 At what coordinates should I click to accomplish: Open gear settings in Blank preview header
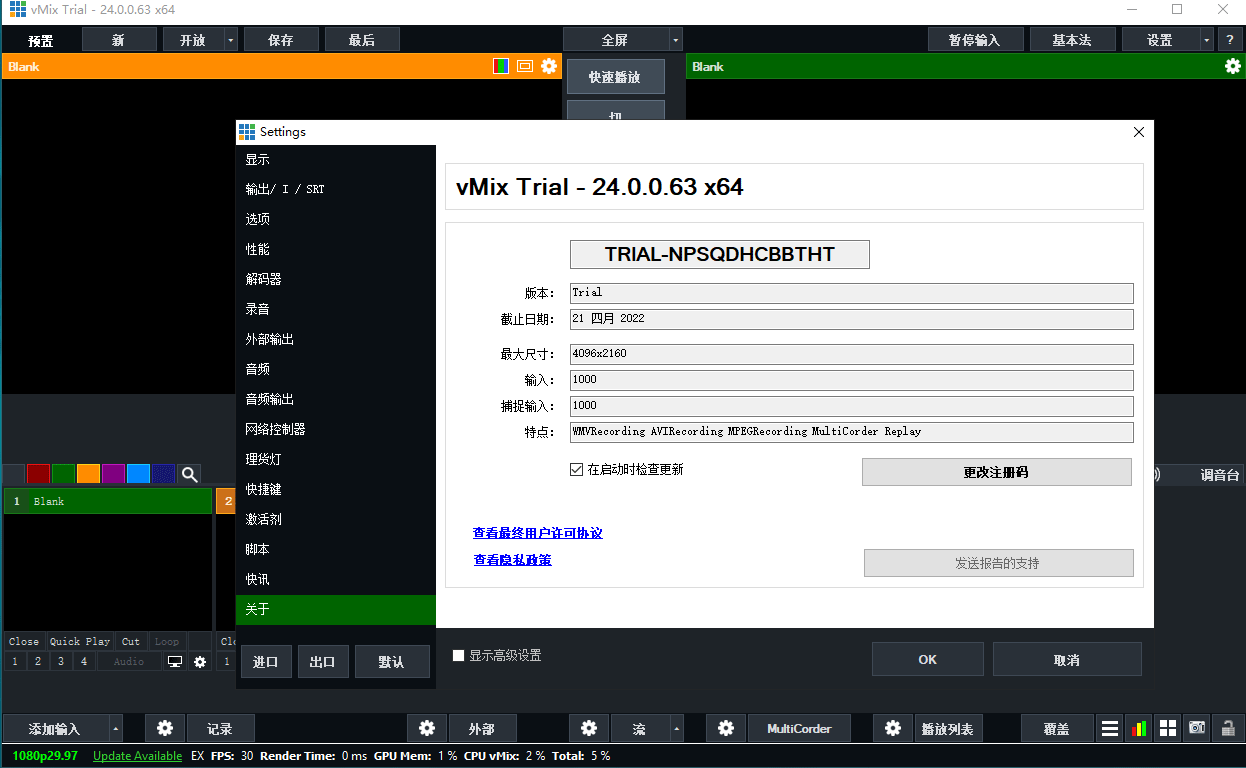pos(549,66)
